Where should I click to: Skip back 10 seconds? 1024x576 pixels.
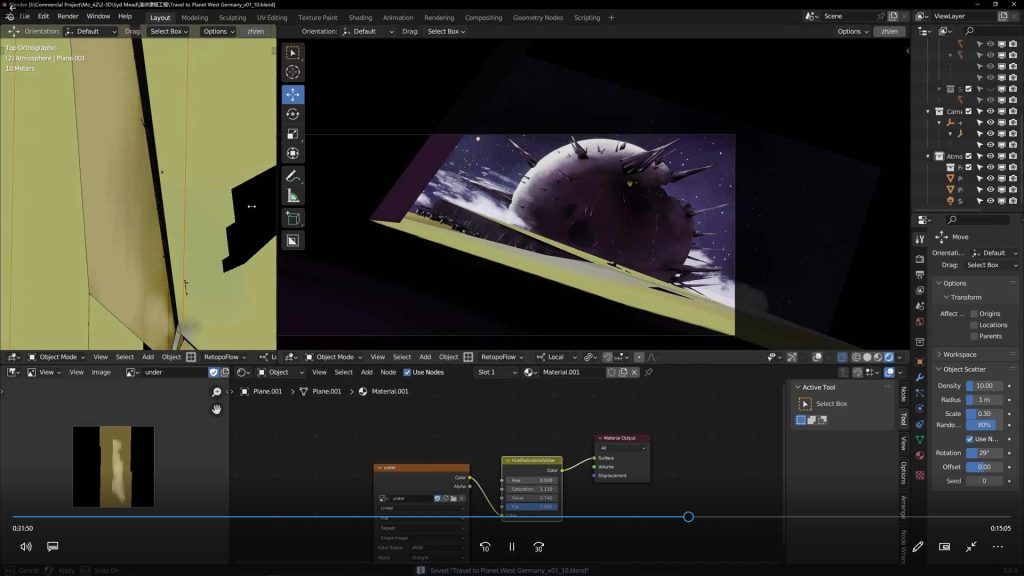tap(485, 547)
